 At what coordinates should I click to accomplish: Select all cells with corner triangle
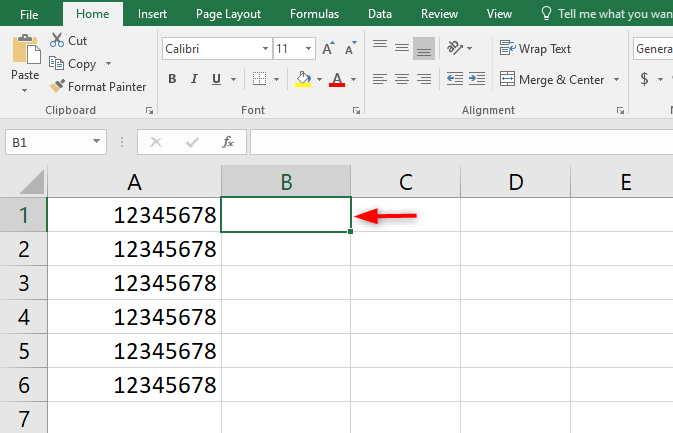(32, 182)
